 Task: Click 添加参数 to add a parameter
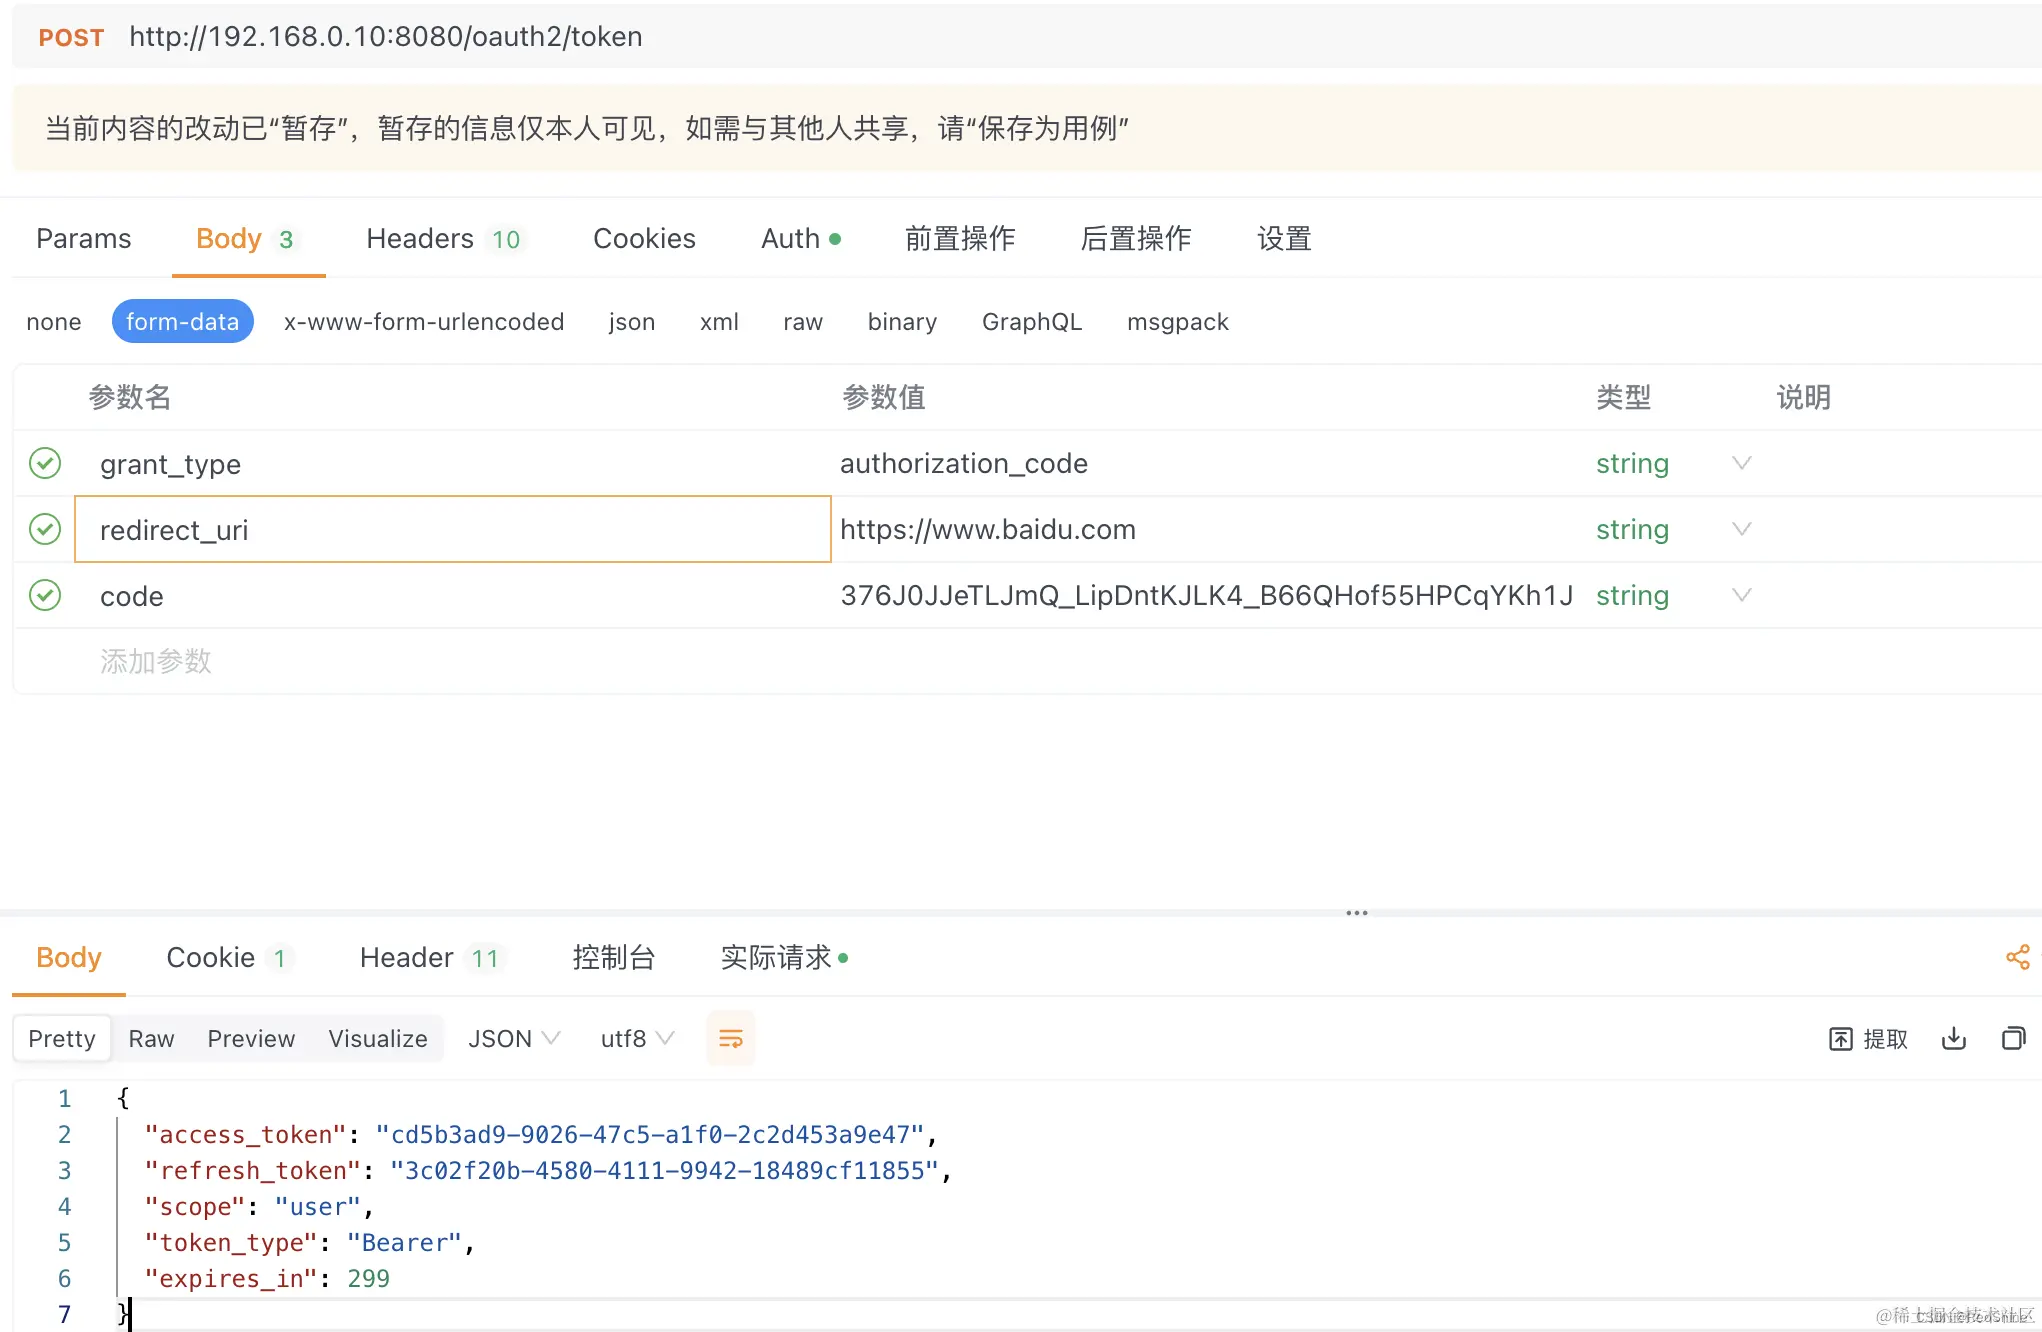(156, 661)
